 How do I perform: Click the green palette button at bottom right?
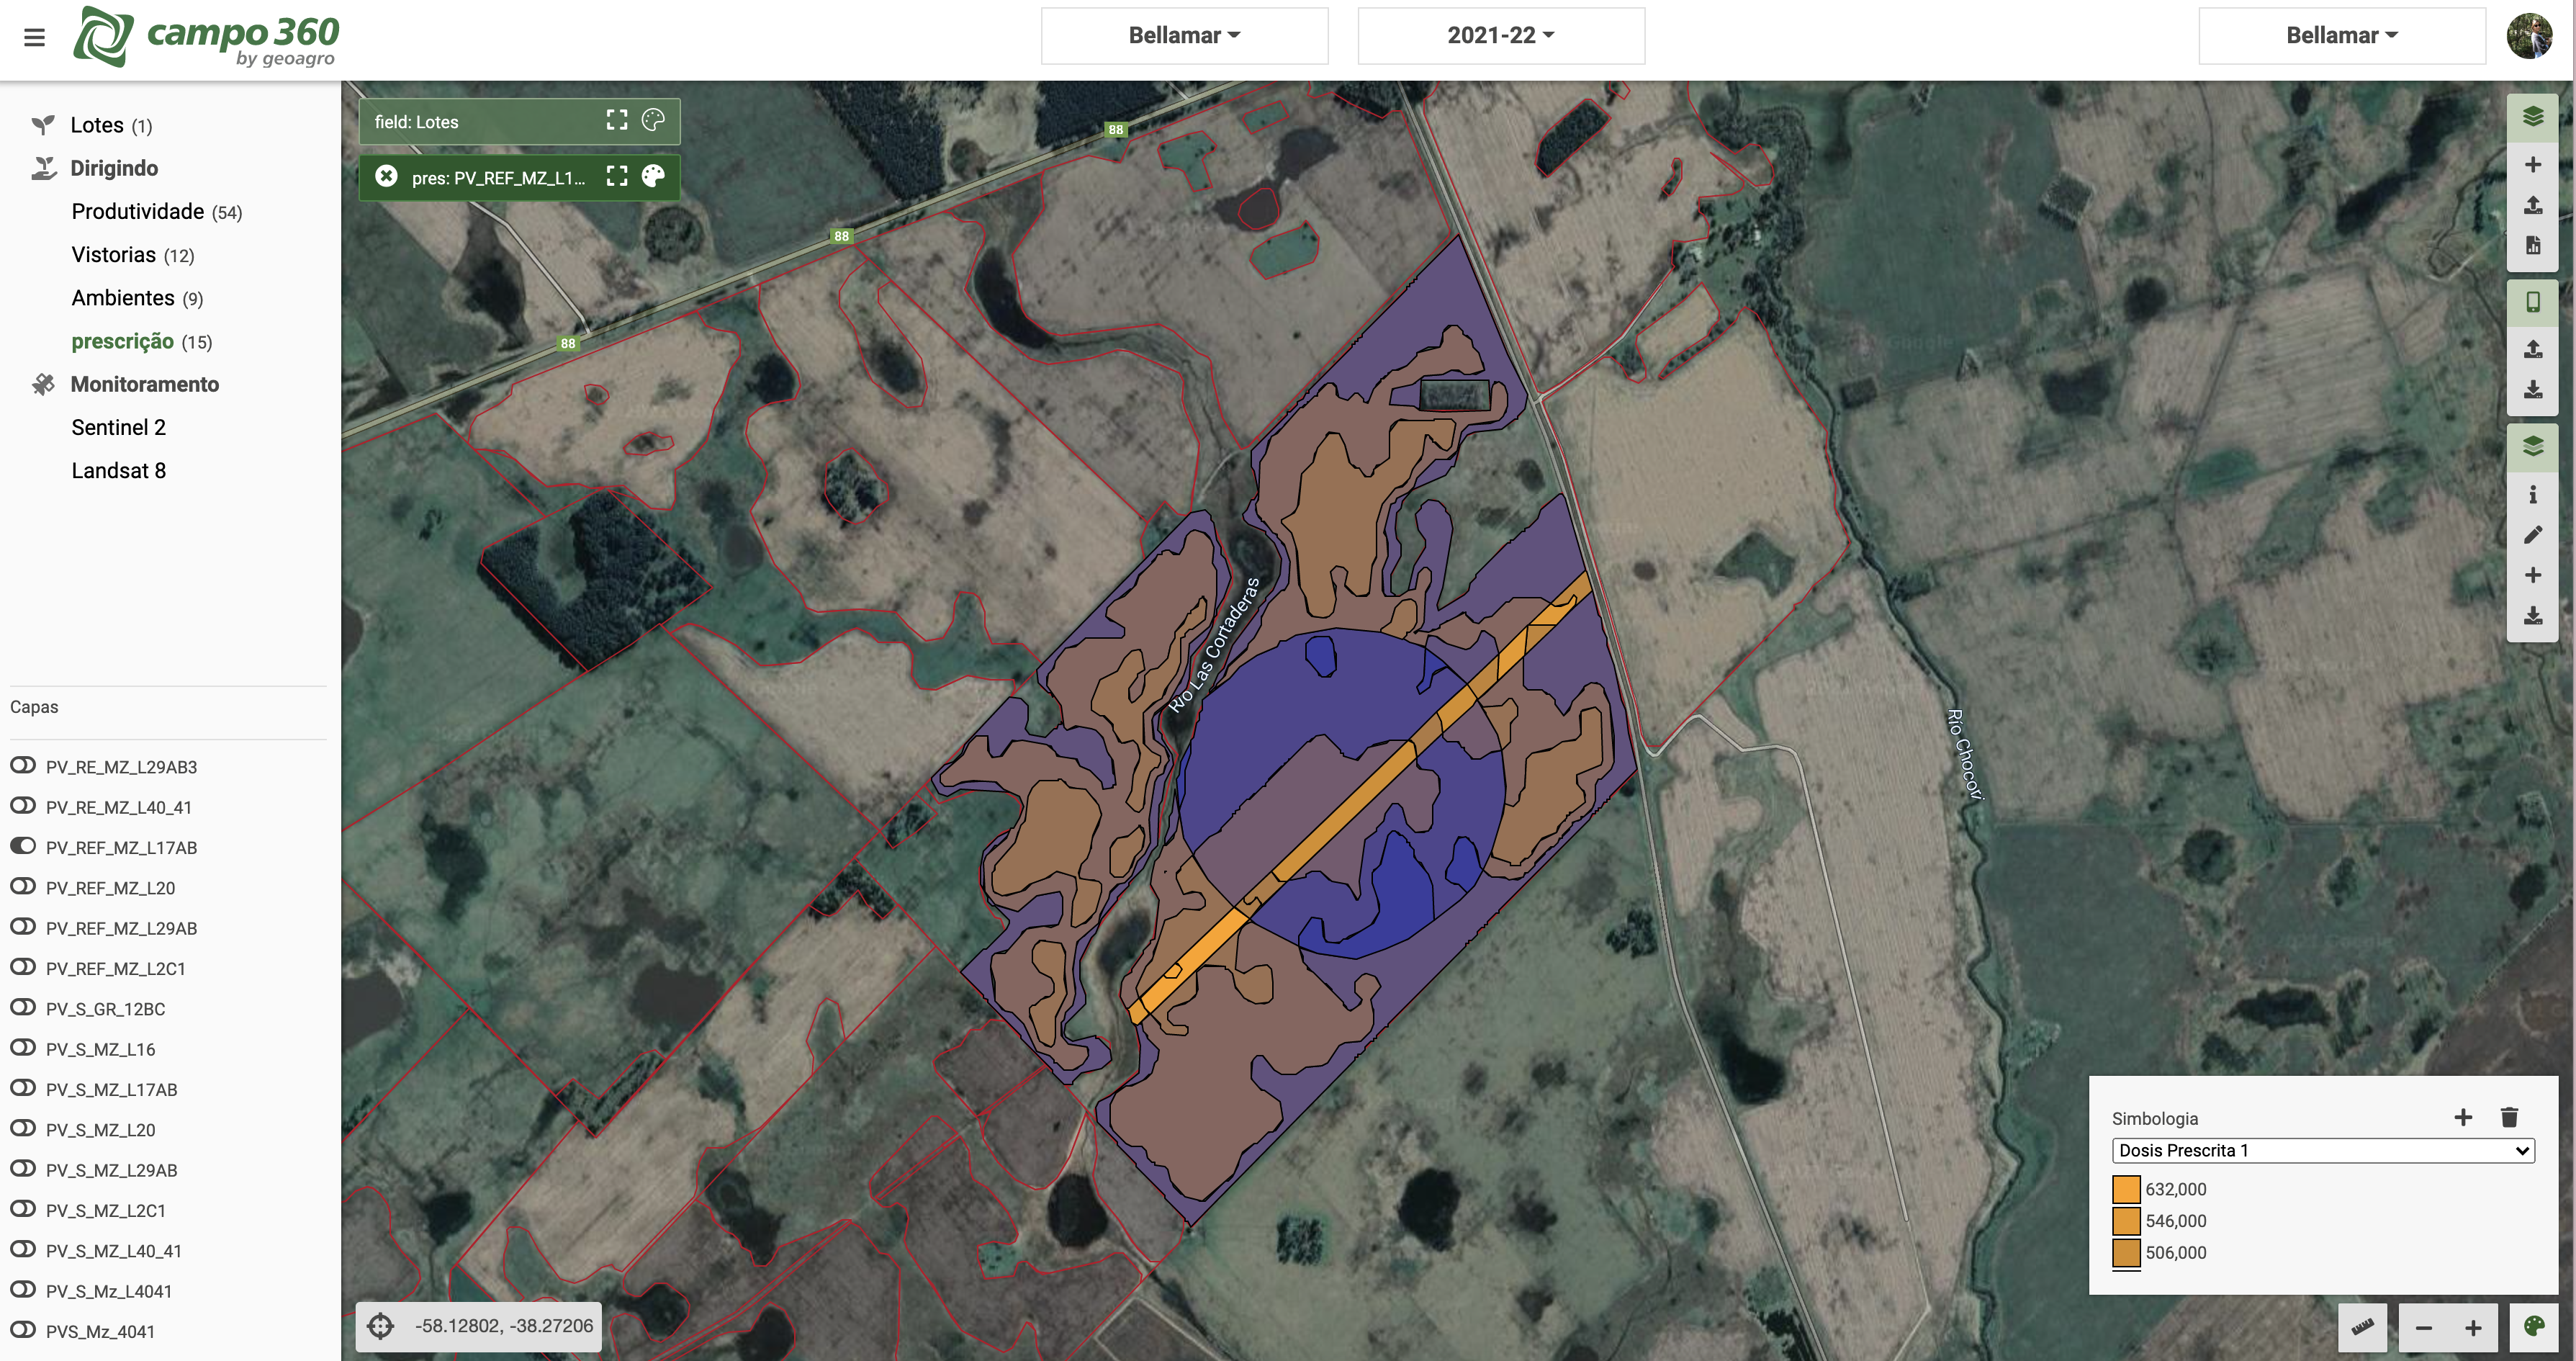coord(2533,1327)
